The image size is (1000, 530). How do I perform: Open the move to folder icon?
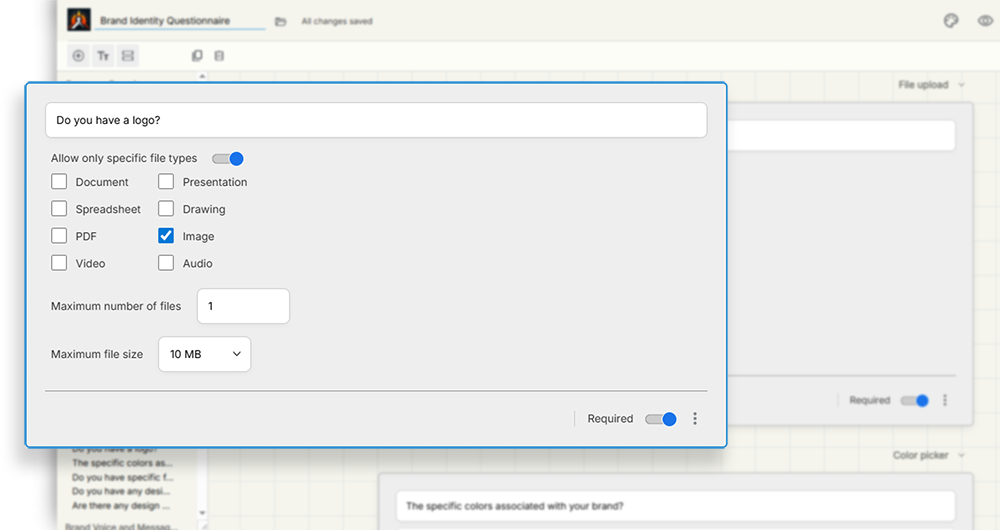[x=280, y=21]
